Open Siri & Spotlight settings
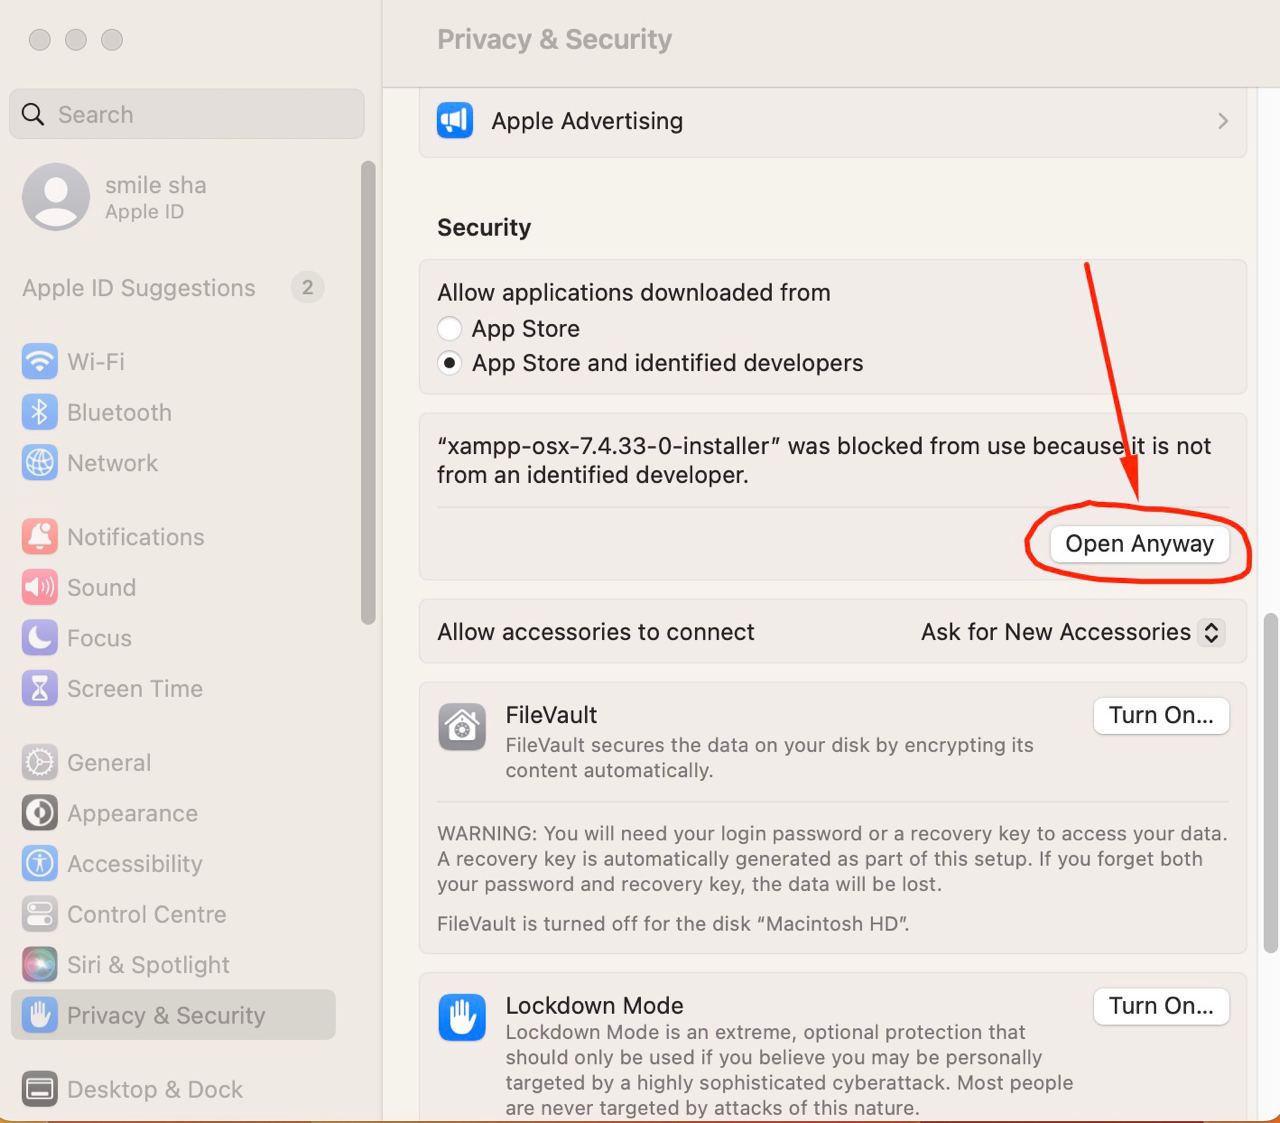The image size is (1280, 1123). click(173, 964)
